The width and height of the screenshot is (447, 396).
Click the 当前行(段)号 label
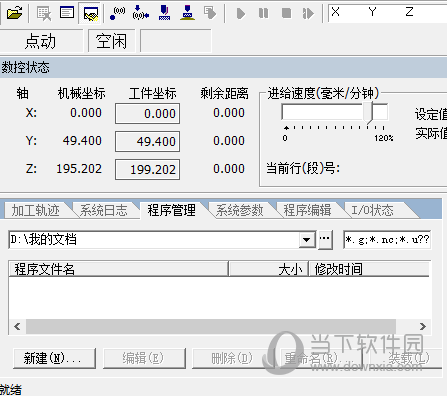point(303,168)
